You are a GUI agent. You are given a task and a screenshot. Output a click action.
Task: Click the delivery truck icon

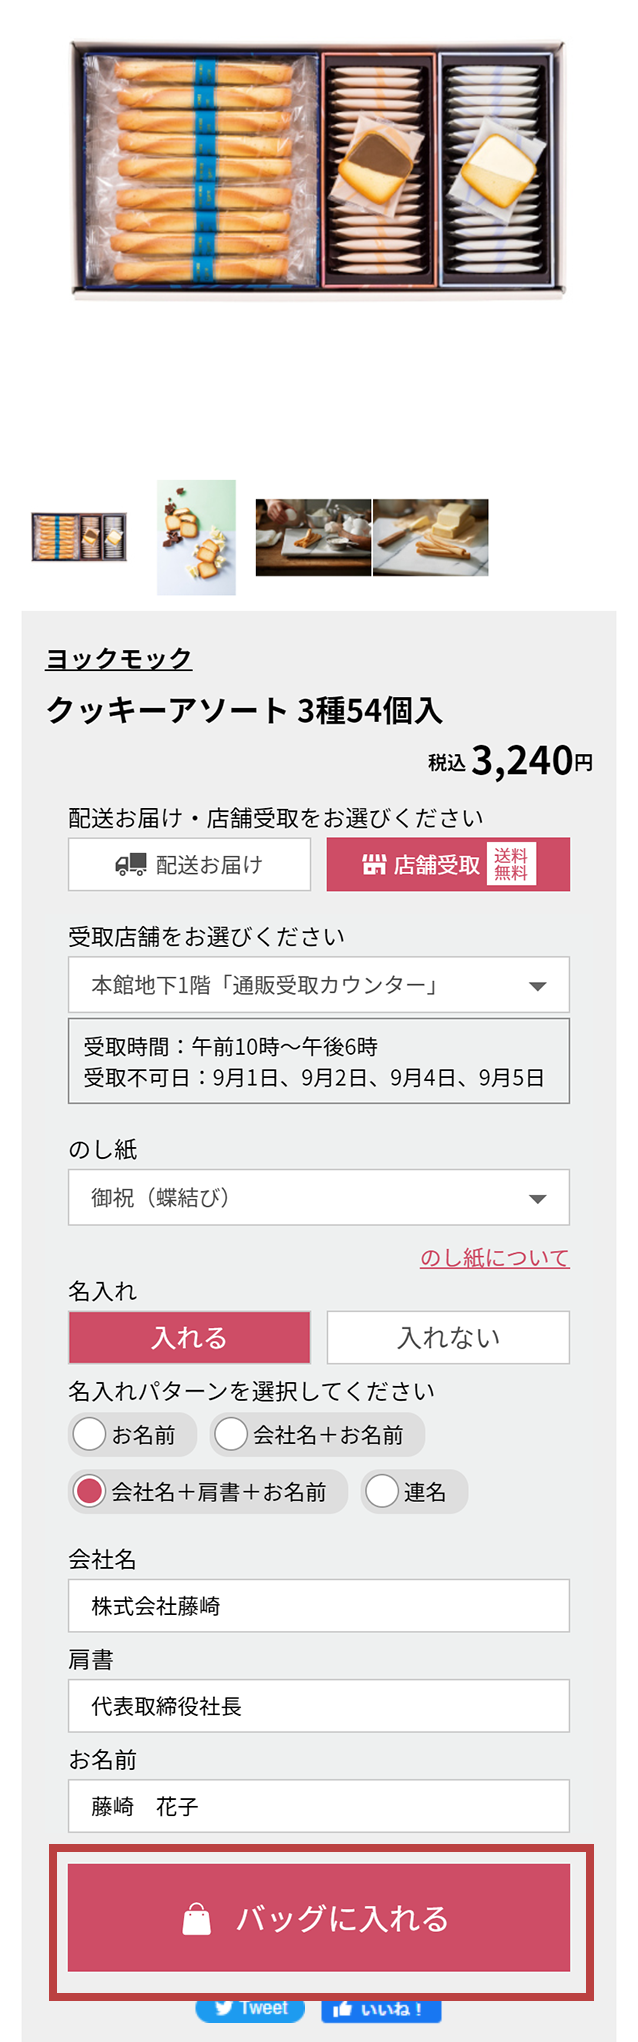point(131,865)
